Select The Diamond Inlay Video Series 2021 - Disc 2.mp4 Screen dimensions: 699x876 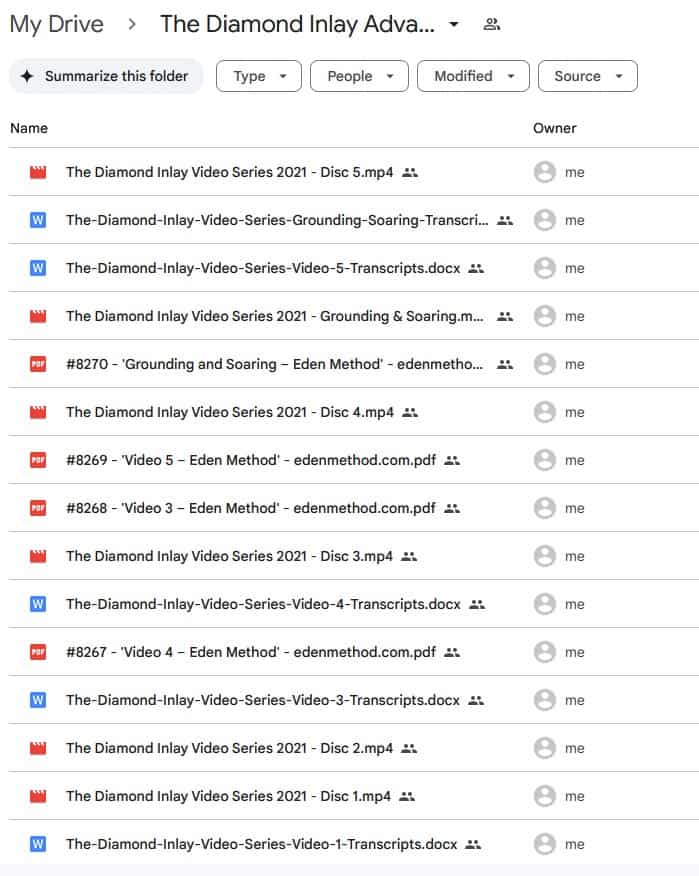tap(229, 748)
